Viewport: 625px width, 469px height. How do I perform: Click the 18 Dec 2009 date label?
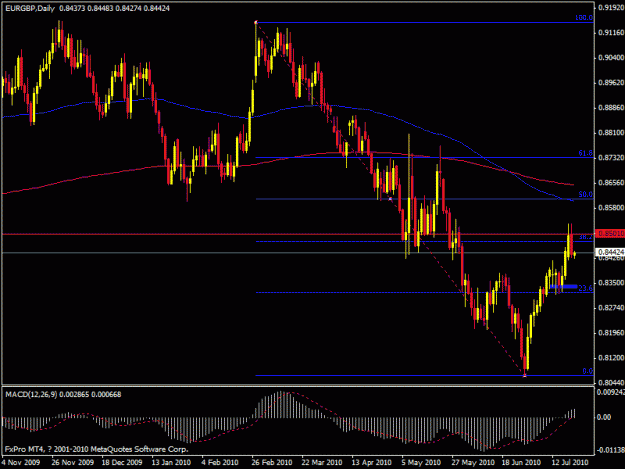(122, 463)
